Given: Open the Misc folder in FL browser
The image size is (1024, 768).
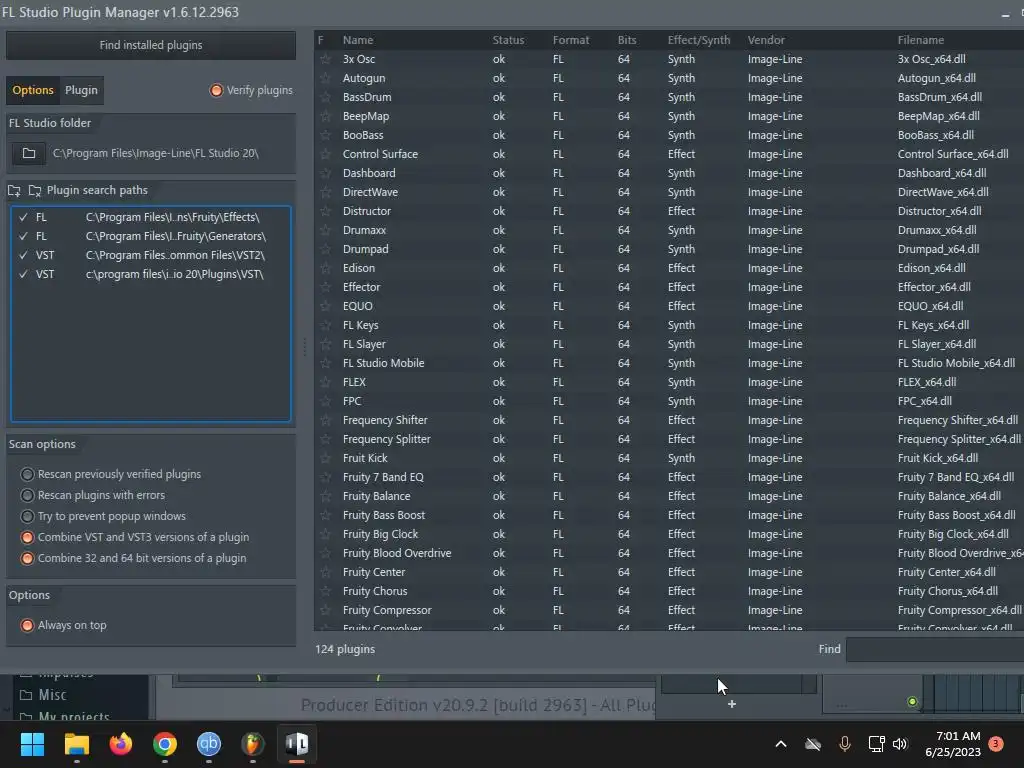Looking at the screenshot, I should [x=44, y=695].
